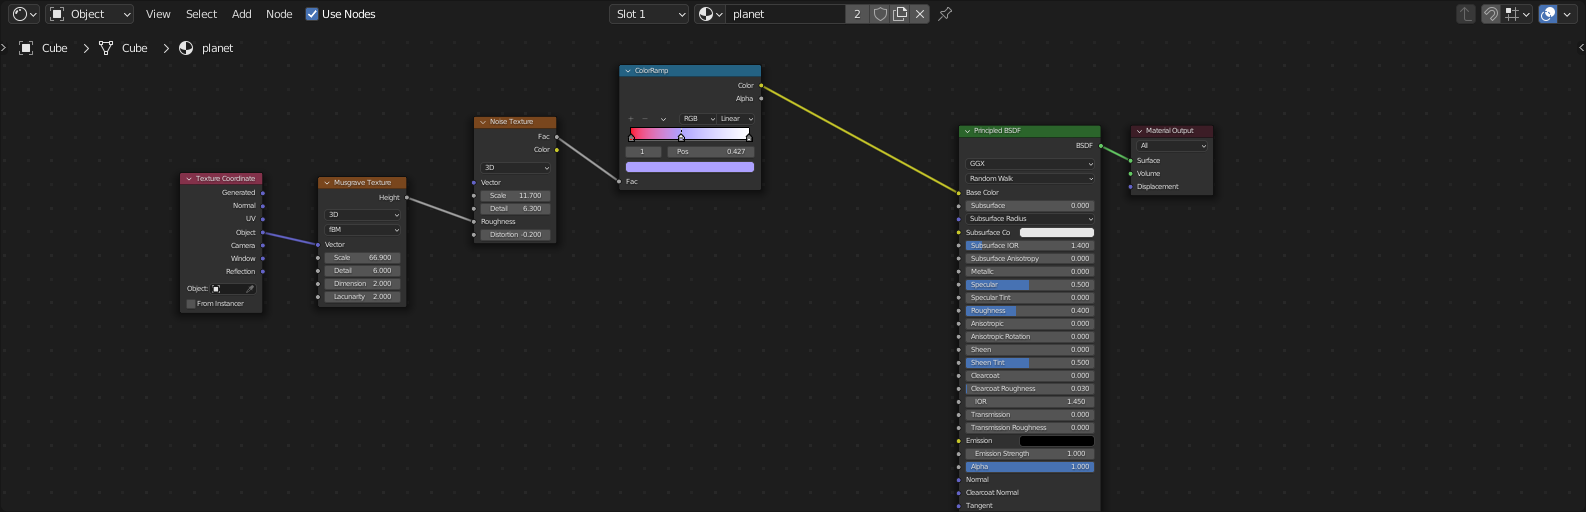Open the Random Walk subsurface method dropdown
The height and width of the screenshot is (512, 1586).
click(1030, 179)
